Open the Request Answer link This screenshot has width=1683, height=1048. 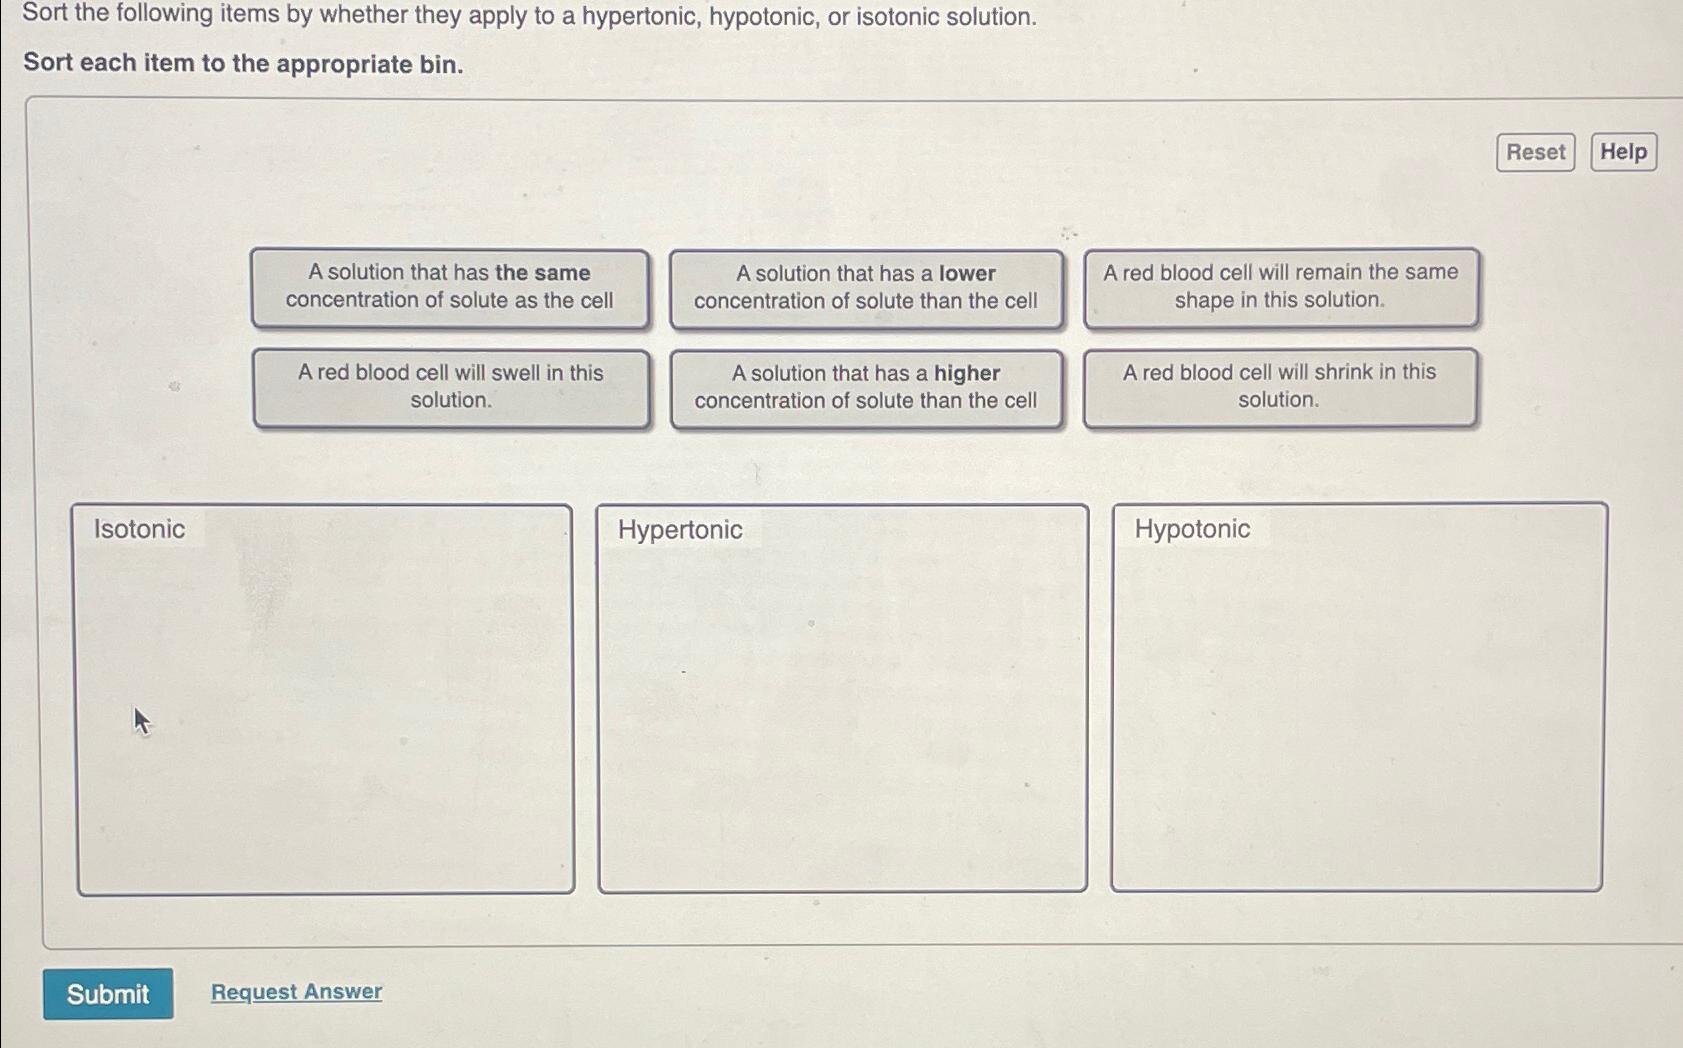click(295, 991)
